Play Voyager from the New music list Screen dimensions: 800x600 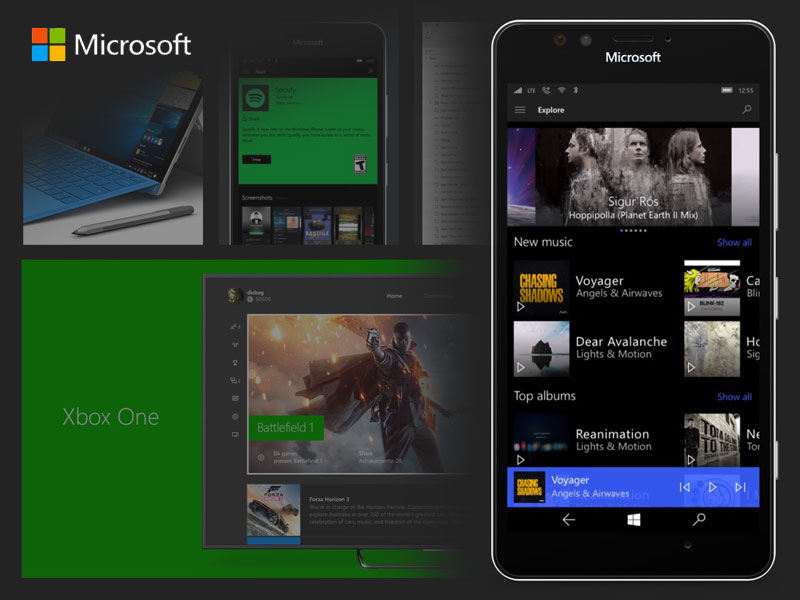click(520, 307)
